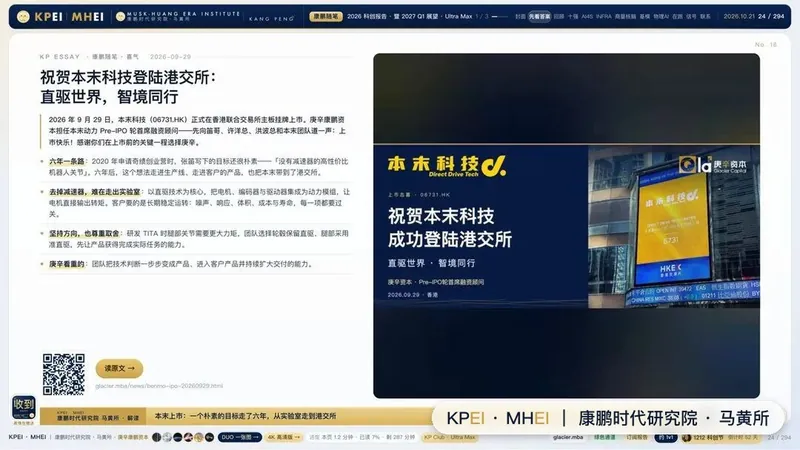Select the highlighted 先看答案 tab
Viewport: 800px width, 450px height.
(x=539, y=16)
